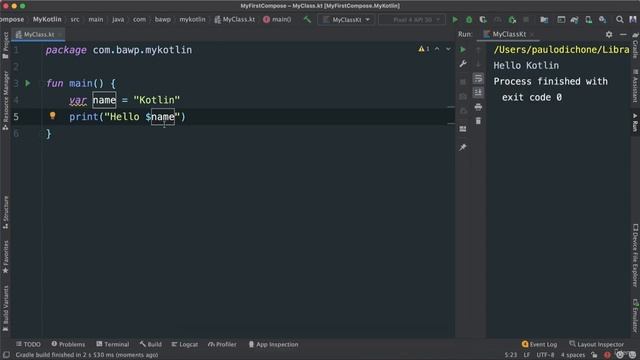The height and width of the screenshot is (360, 640).
Task: Open the Project side tool window
Action: point(5,46)
